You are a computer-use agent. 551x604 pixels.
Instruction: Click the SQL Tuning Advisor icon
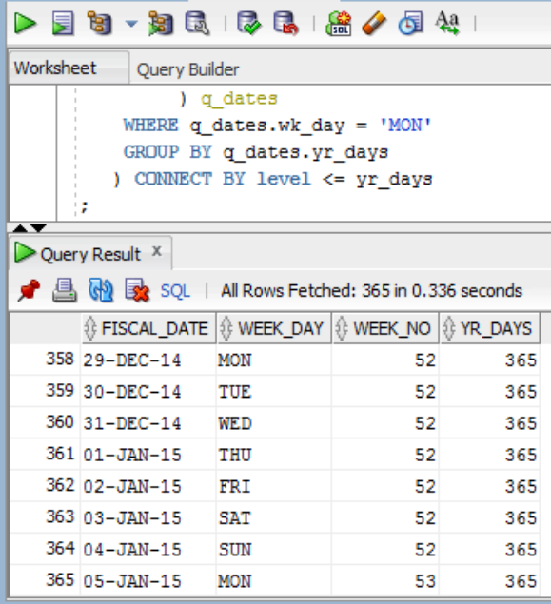pyautogui.click(x=197, y=23)
